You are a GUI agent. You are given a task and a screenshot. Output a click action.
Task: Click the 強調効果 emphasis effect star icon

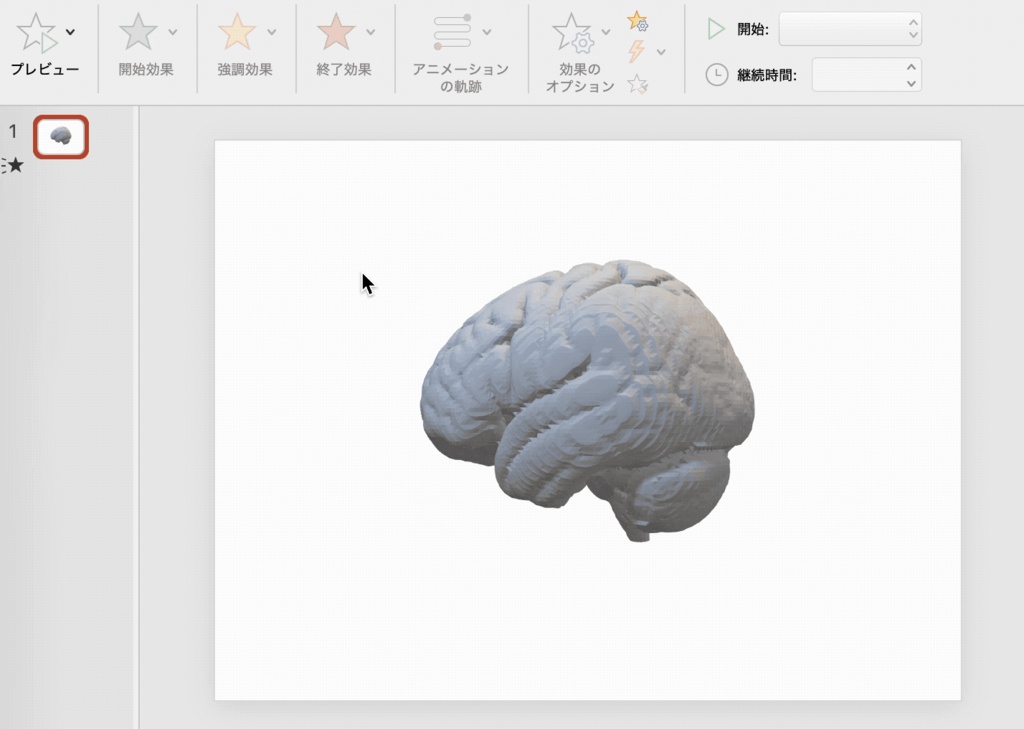coord(239,32)
